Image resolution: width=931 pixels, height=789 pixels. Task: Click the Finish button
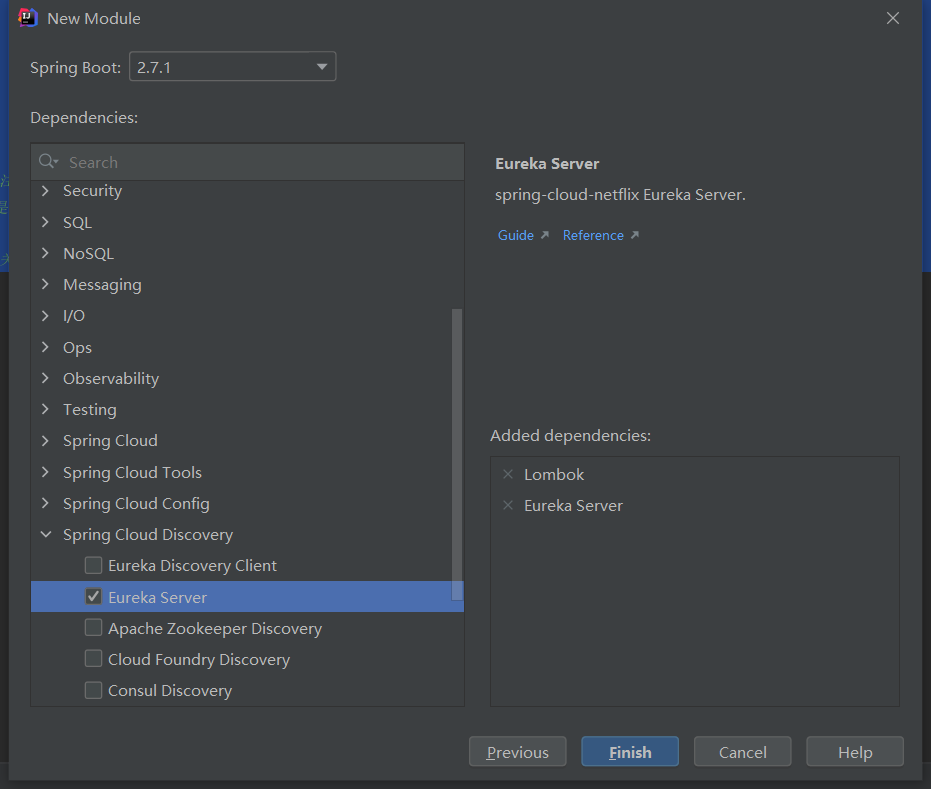[x=630, y=752]
